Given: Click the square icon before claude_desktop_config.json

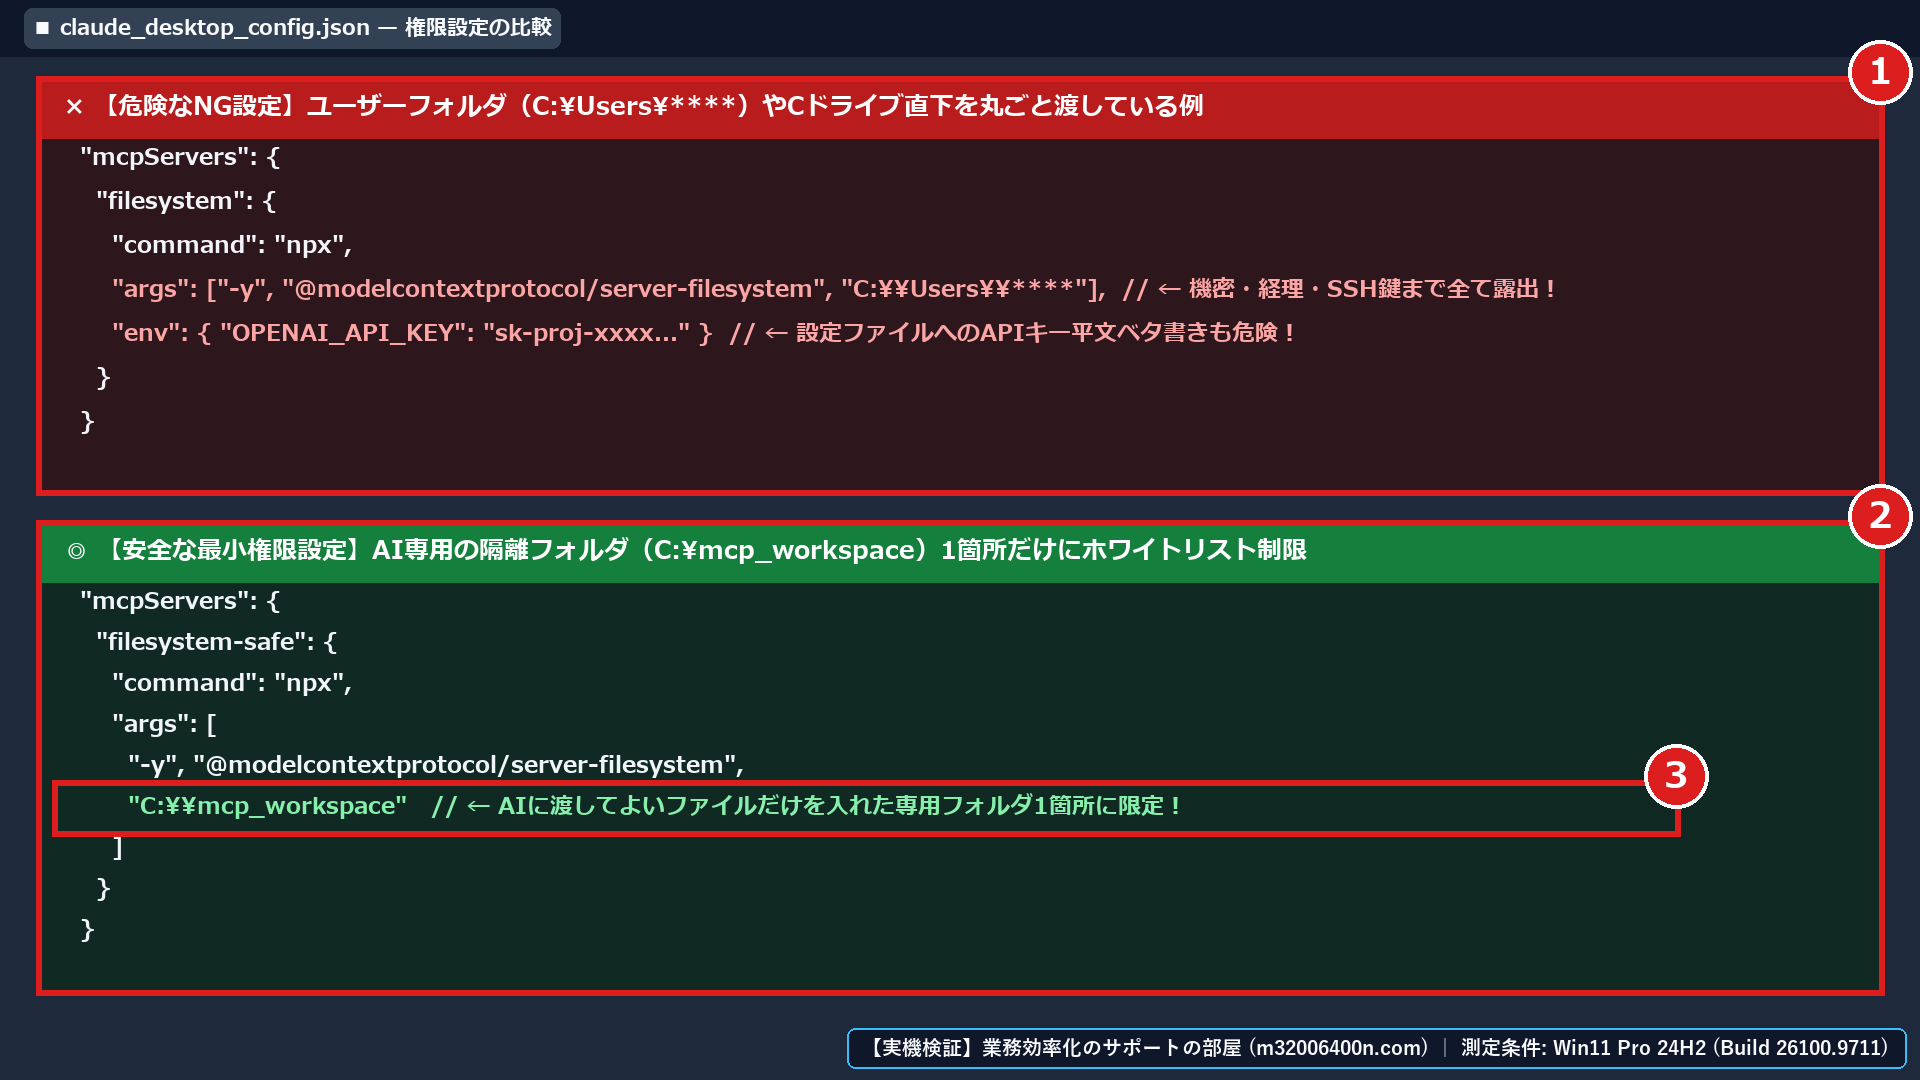Looking at the screenshot, I should (42, 28).
